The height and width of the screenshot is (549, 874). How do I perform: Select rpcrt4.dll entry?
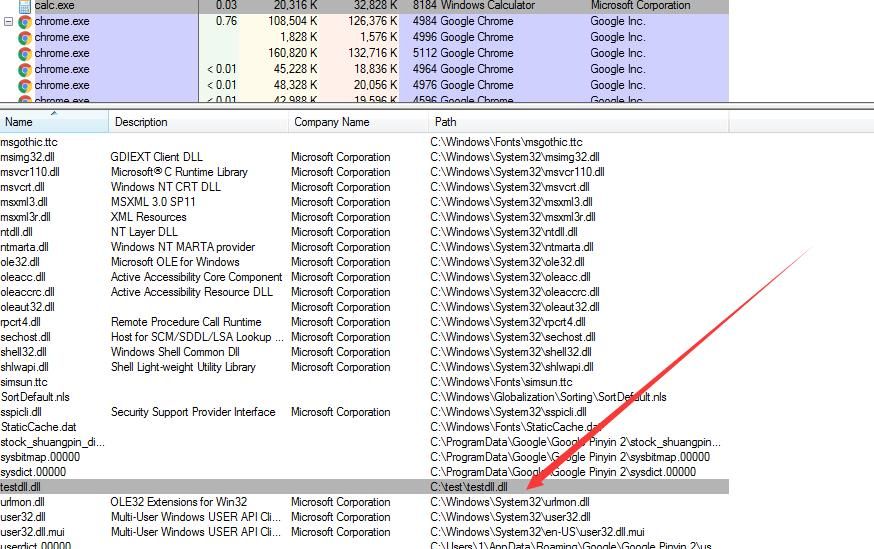pyautogui.click(x=21, y=322)
